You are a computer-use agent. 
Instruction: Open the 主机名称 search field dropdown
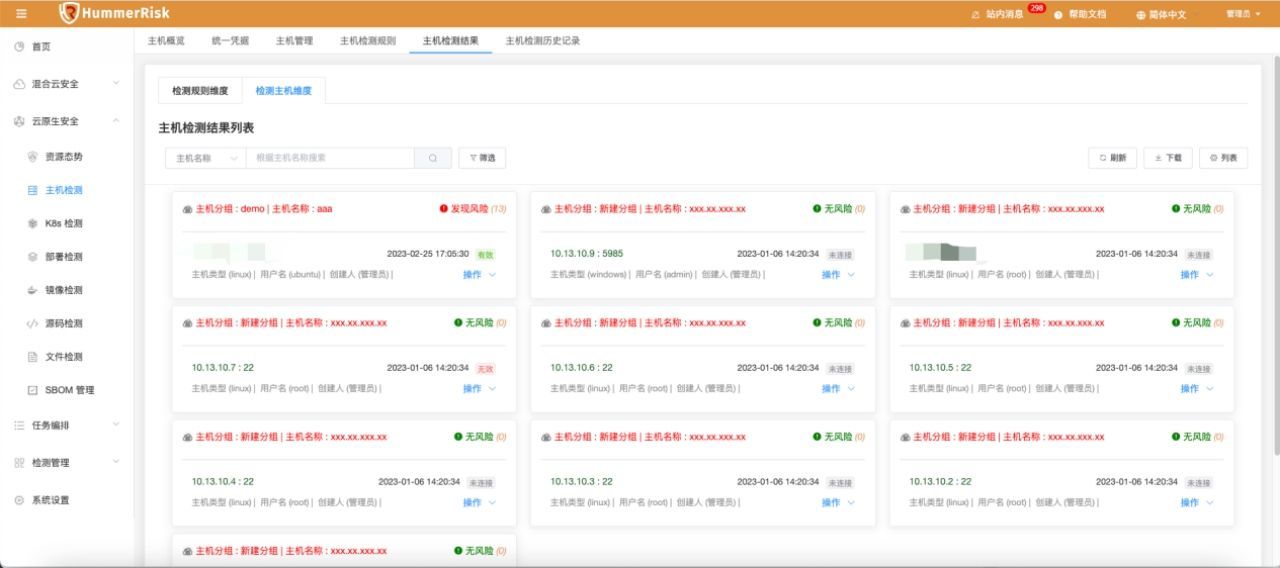[206, 158]
